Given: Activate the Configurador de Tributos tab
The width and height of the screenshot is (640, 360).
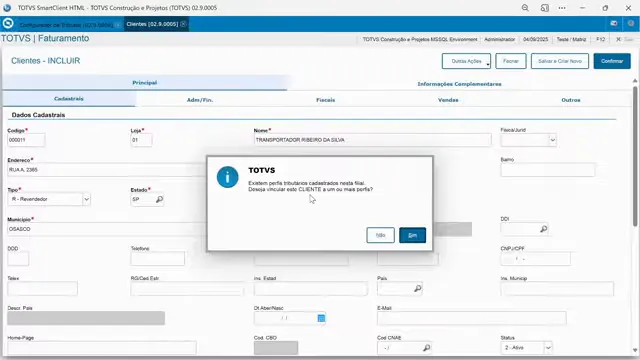Looking at the screenshot, I should click(66, 25).
